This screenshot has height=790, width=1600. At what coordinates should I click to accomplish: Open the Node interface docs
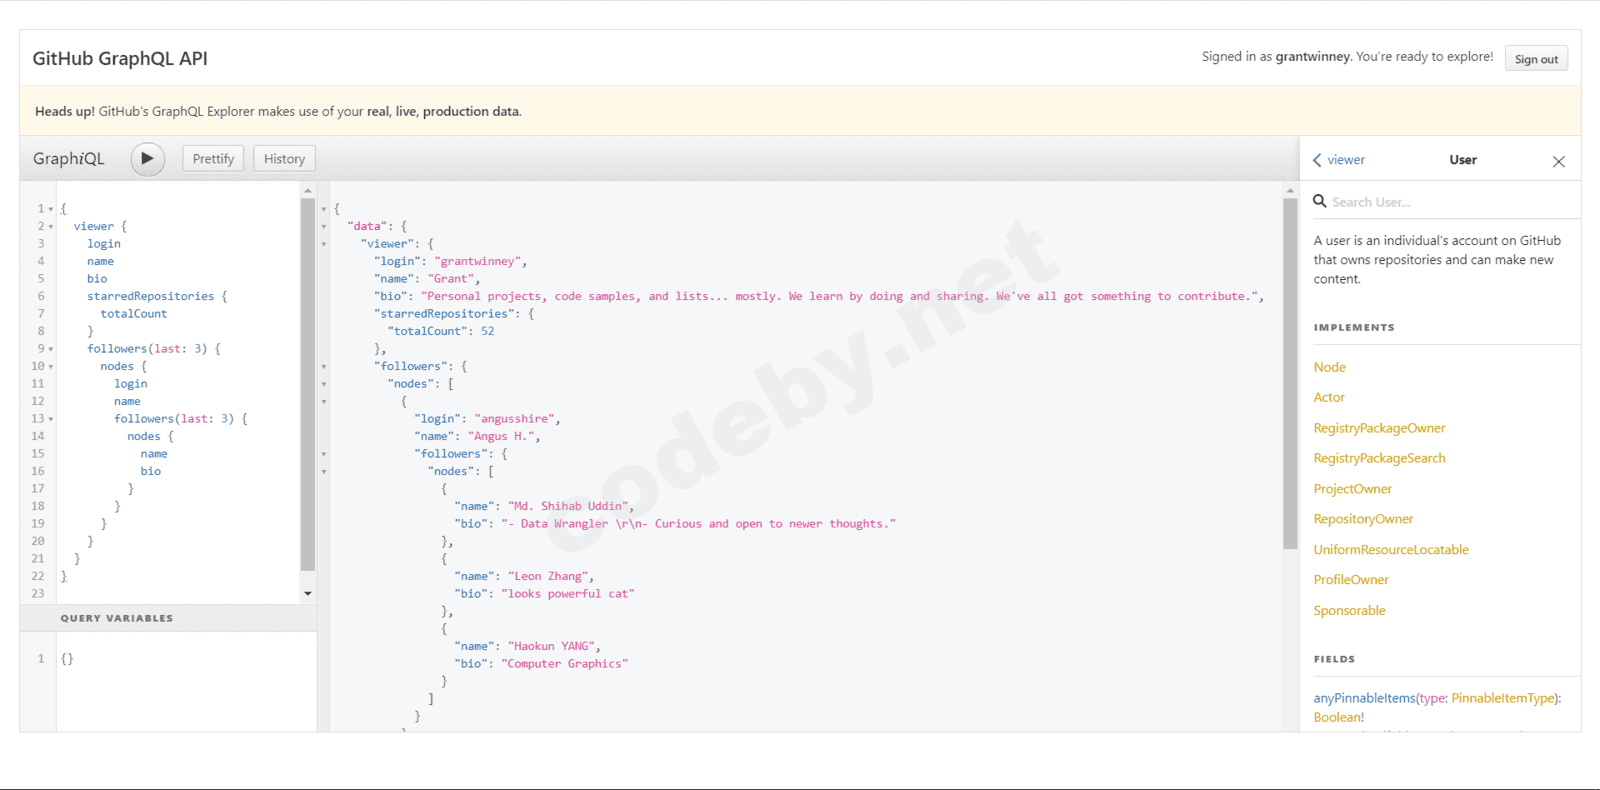[1329, 367]
